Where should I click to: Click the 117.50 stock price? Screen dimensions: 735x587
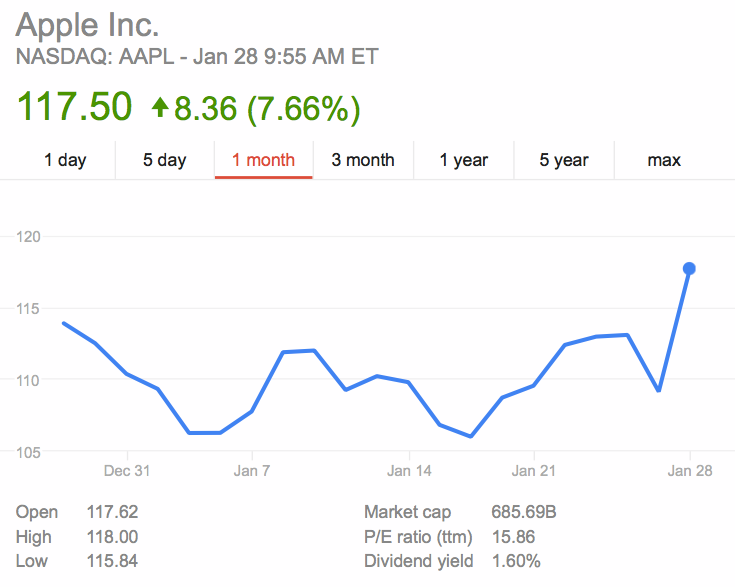coord(74,107)
